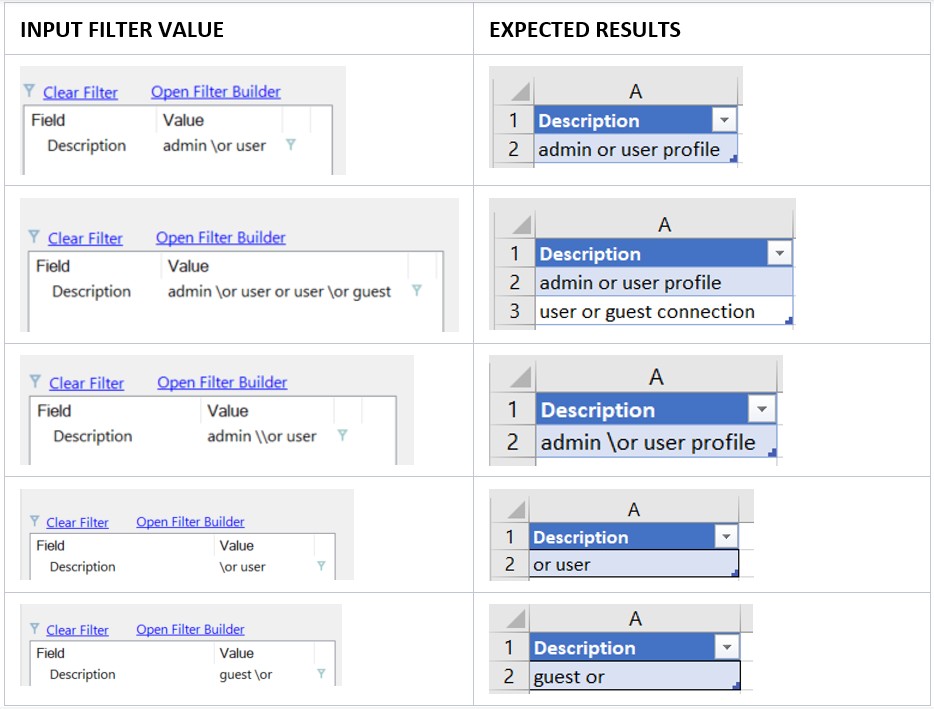934x709 pixels.
Task: Select the 'user or guest connection' cell
Action: click(x=647, y=311)
